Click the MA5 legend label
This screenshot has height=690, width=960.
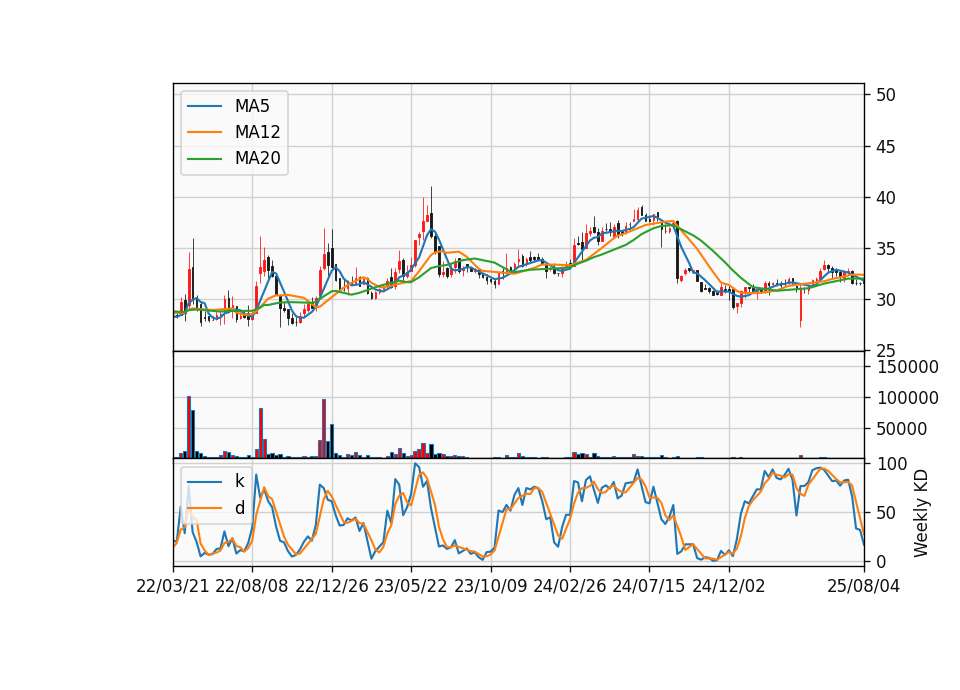coord(252,106)
